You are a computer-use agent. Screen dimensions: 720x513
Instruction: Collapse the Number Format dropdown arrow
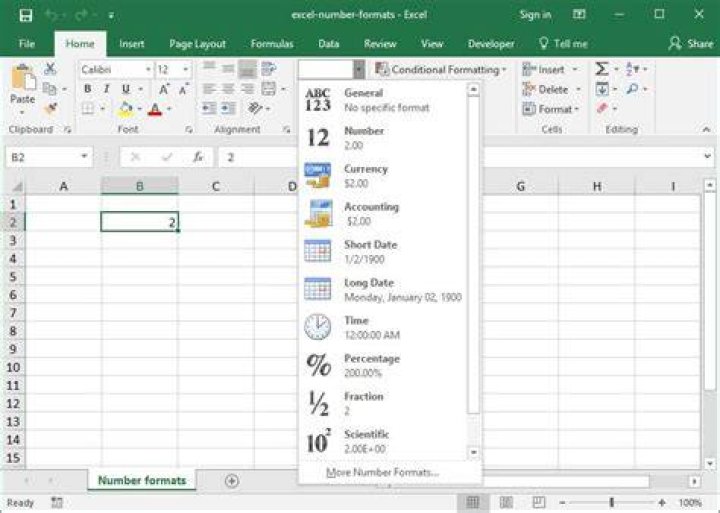click(359, 70)
